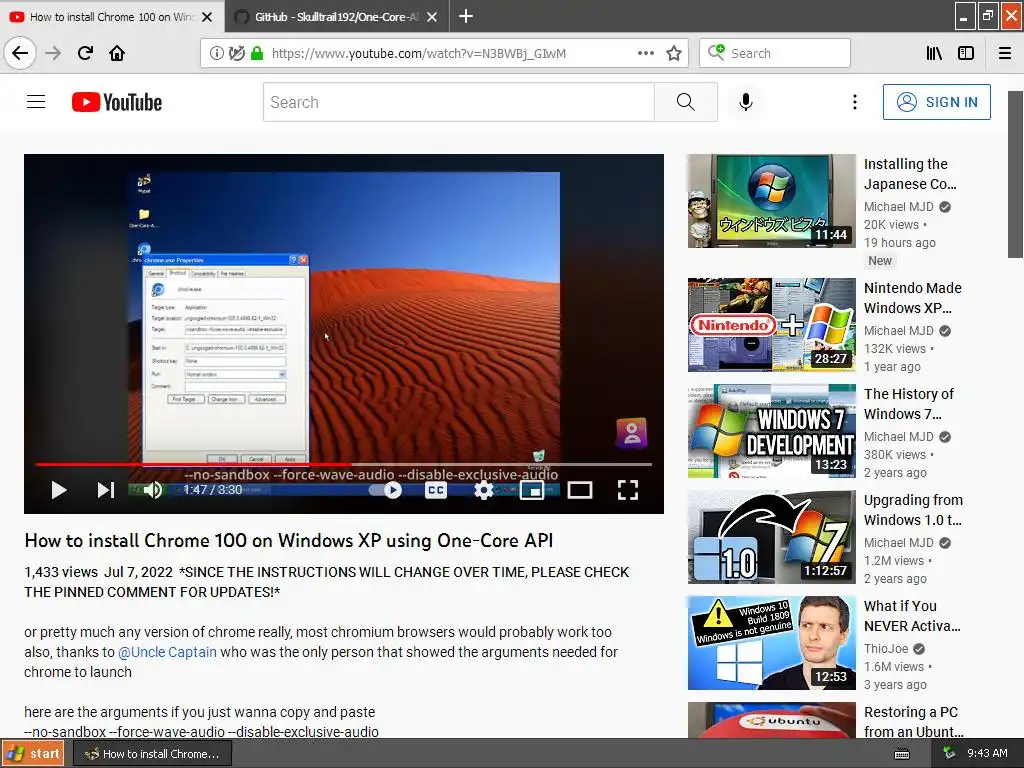Screen dimensions: 1024x768
Task: Mute the video volume speaker icon
Action: (153, 490)
